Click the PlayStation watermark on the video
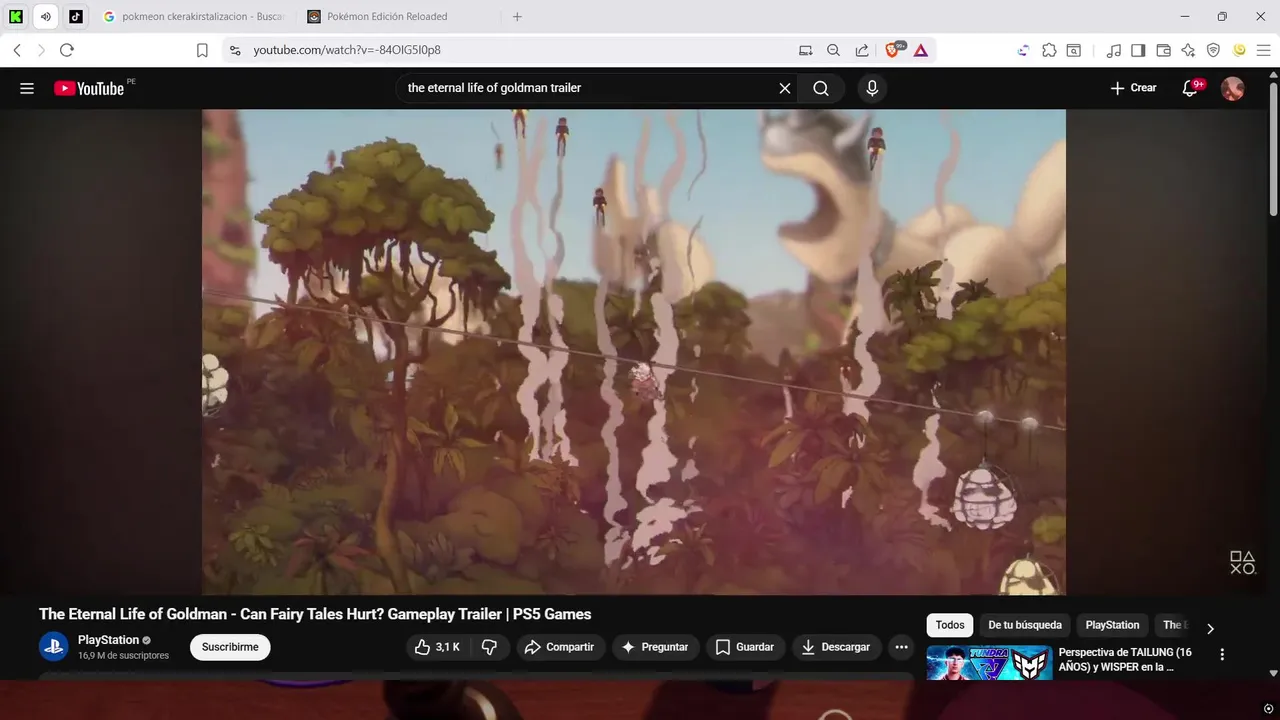 pos(1242,562)
